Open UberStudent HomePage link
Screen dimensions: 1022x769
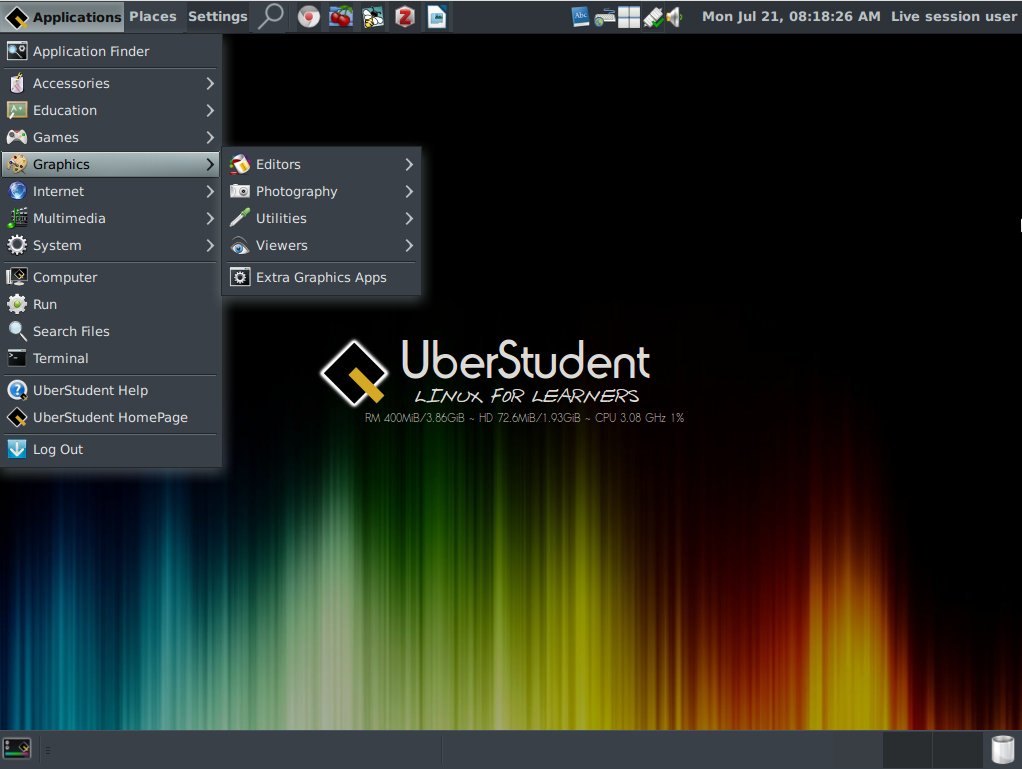110,417
